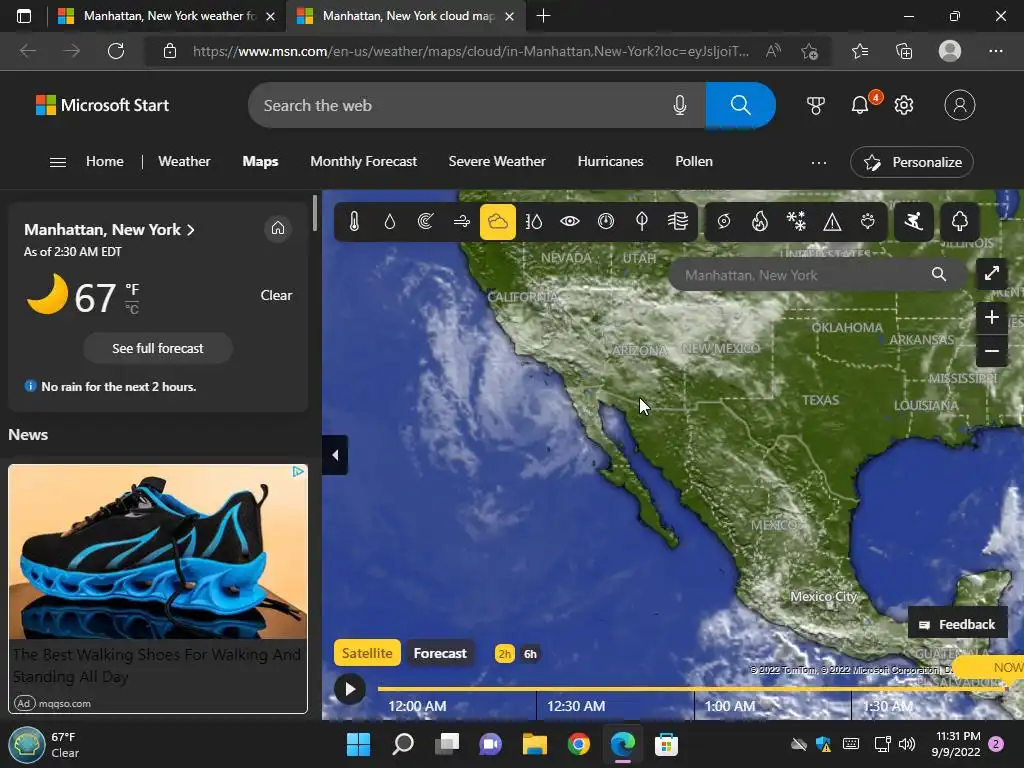Open Microsoft Rewards trophy icon
Screen dimensions: 1024x768
pos(816,105)
